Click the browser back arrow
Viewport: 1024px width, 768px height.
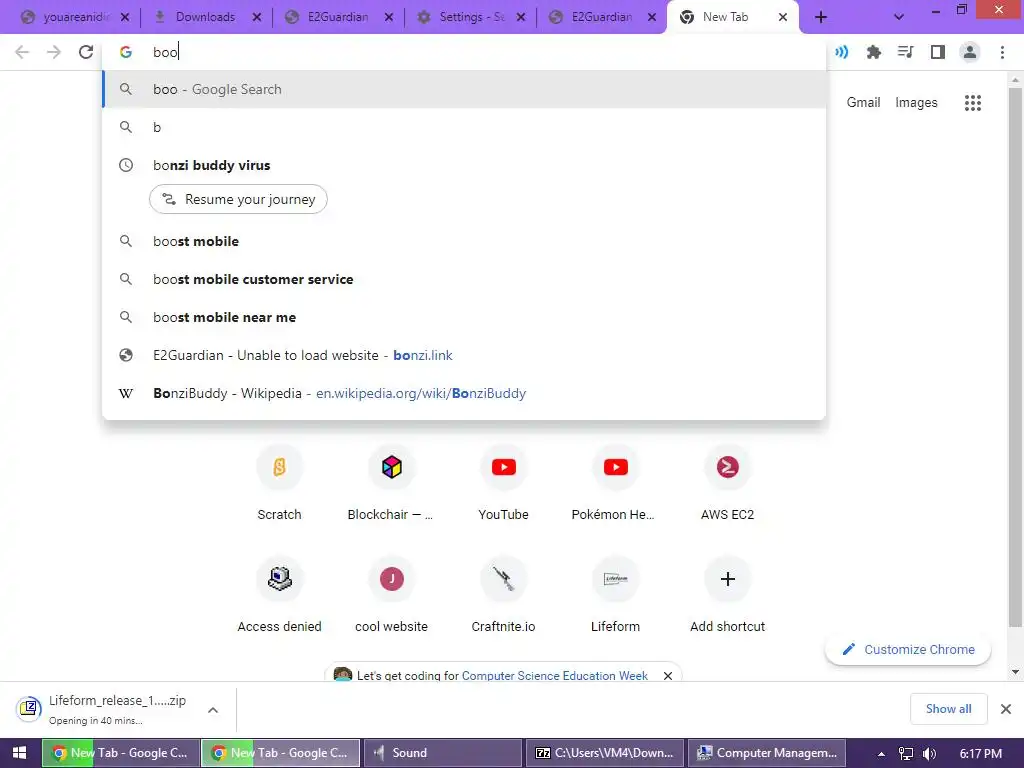(x=22, y=52)
